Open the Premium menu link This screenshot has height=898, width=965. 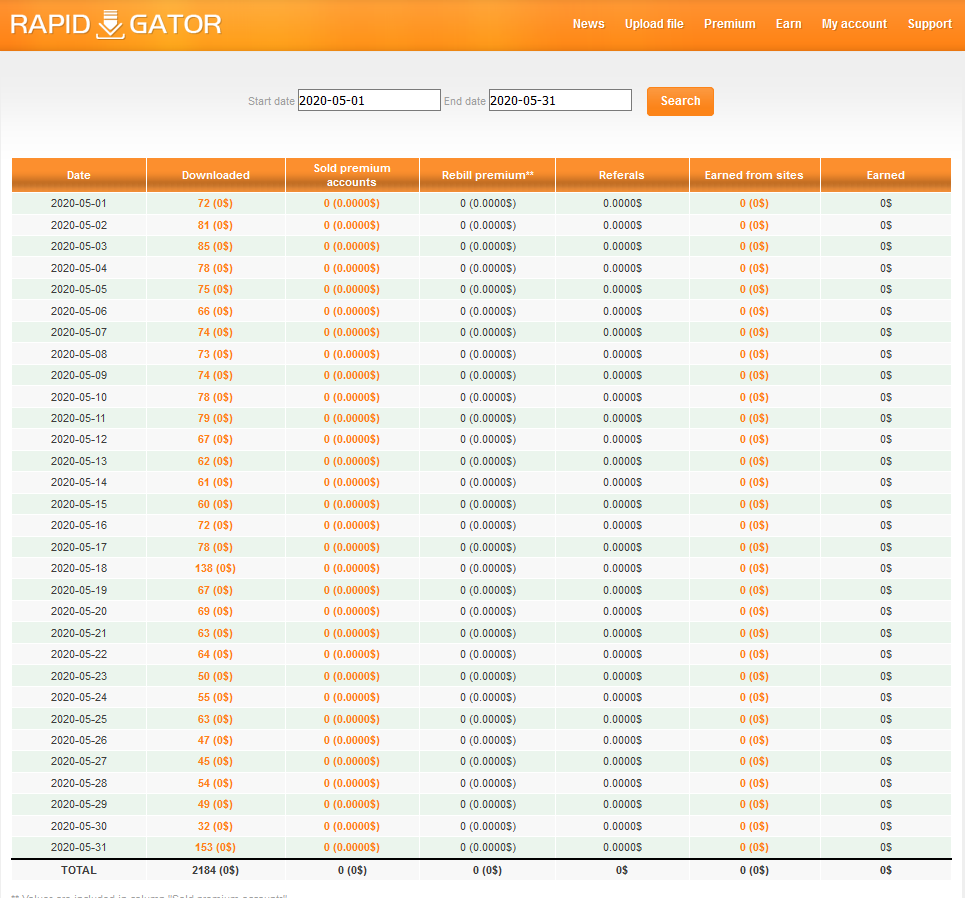click(729, 24)
